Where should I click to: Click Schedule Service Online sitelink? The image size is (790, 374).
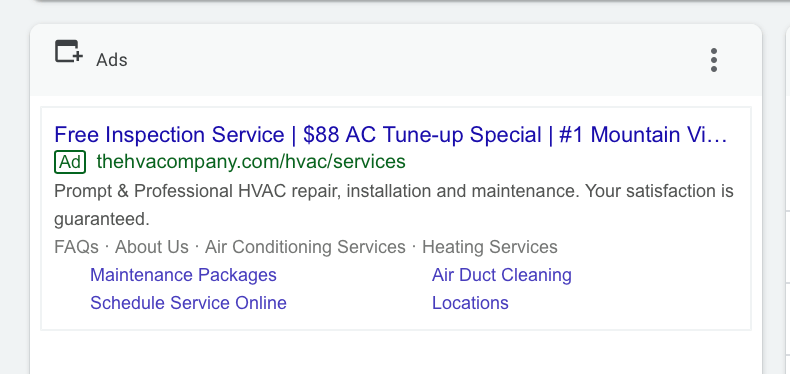tap(188, 303)
